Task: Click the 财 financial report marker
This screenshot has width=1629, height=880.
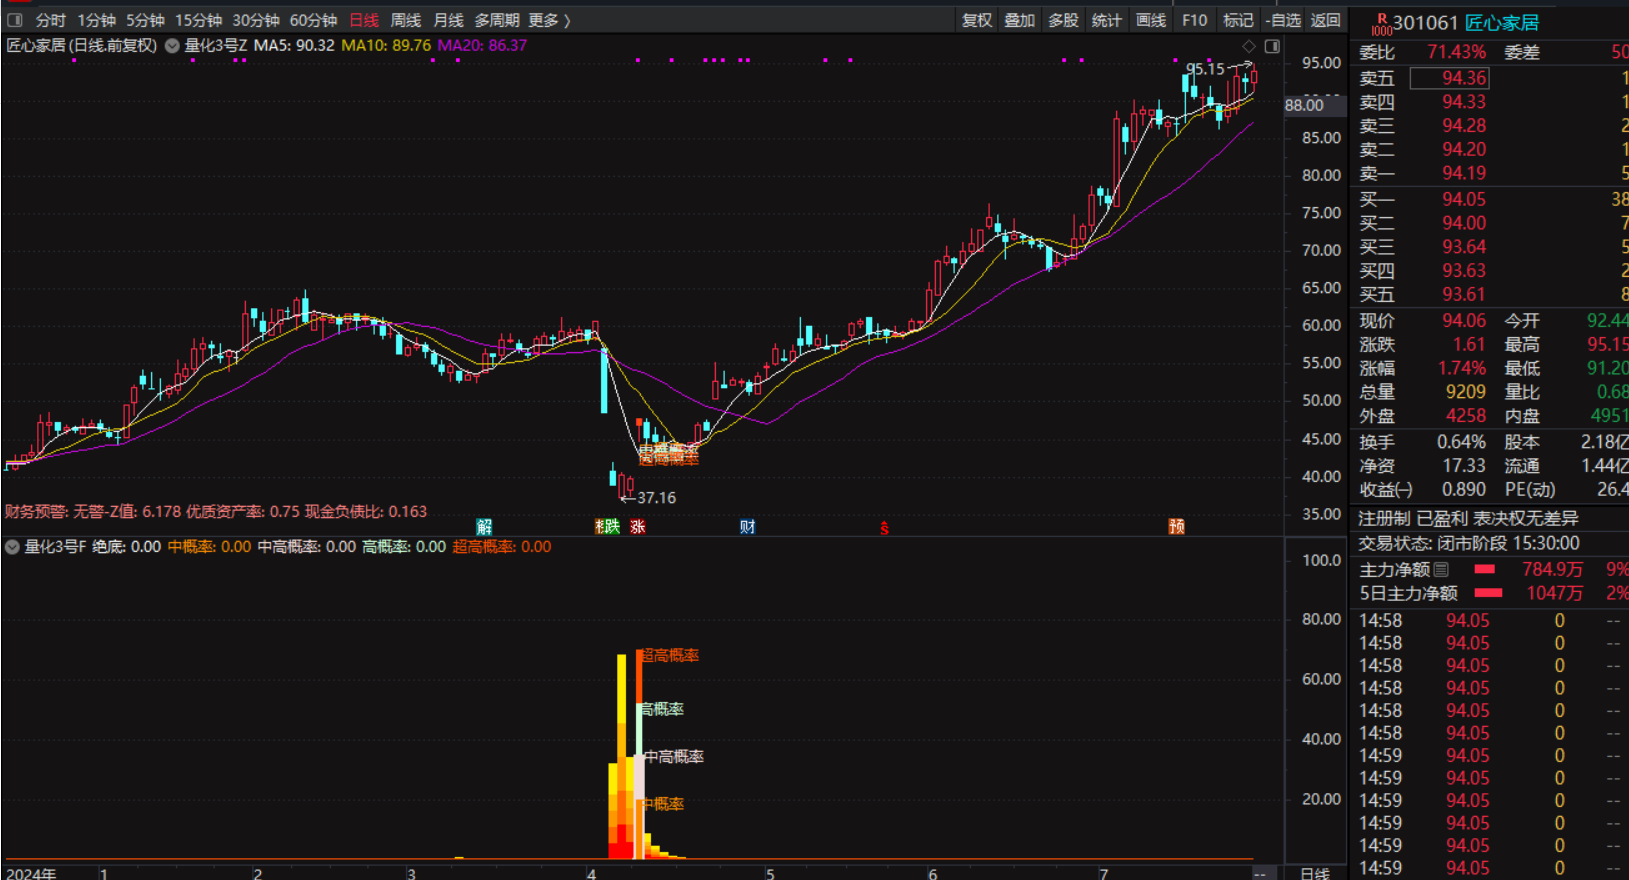Action: (x=747, y=527)
